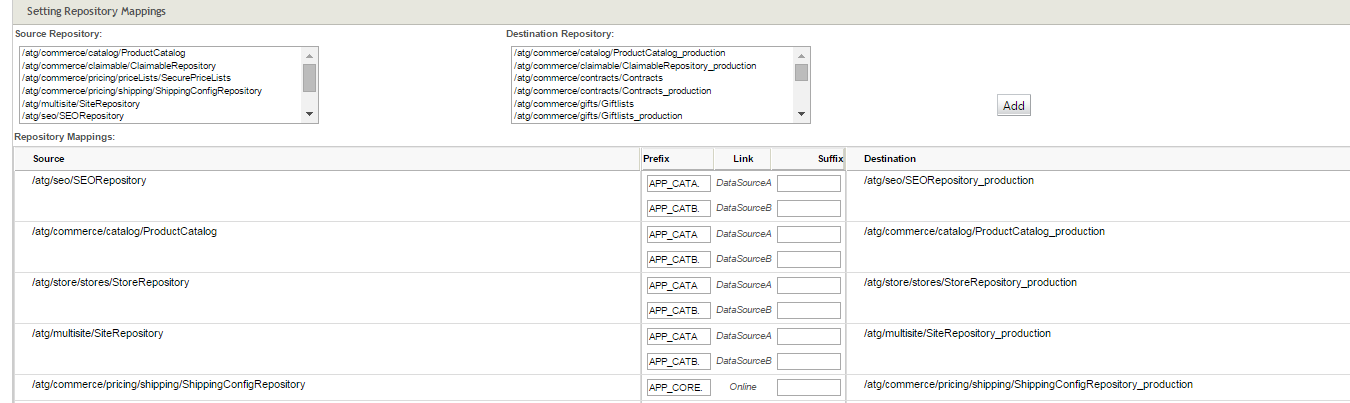Focus SEORepository DataSourceA prefix field
1350x403 pixels.
tap(679, 183)
